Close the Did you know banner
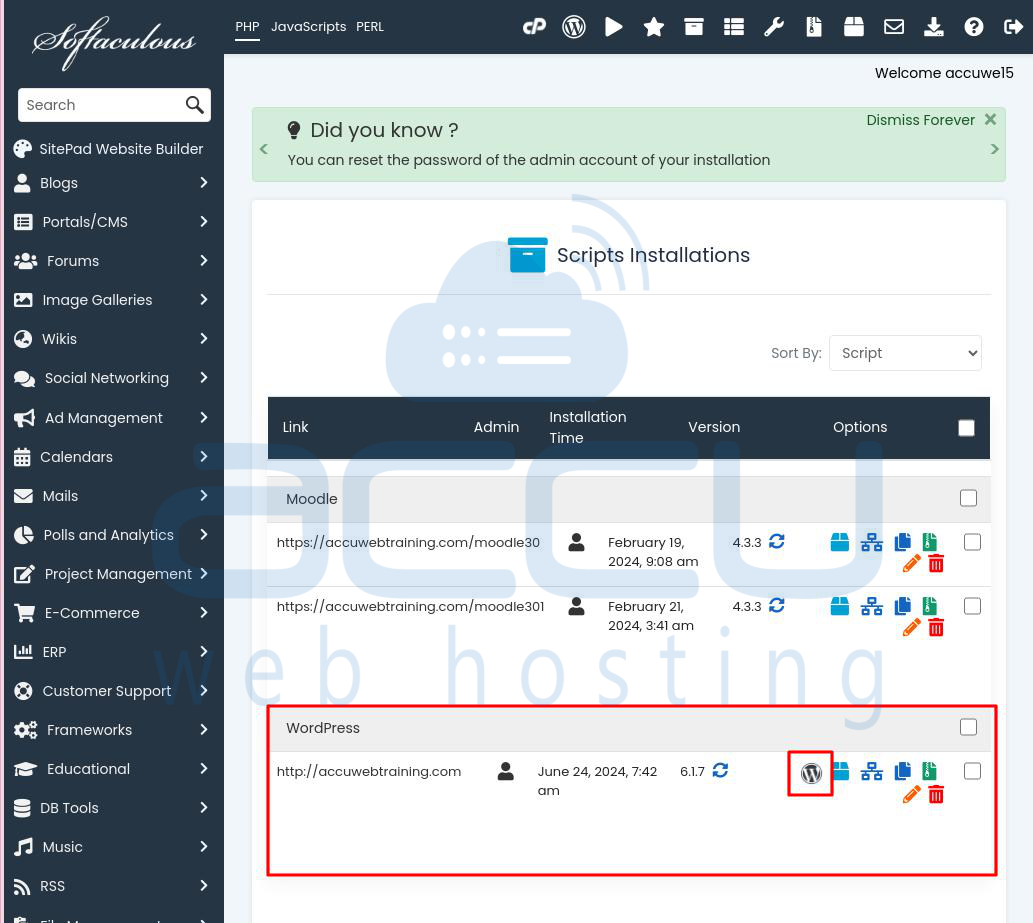 point(990,119)
